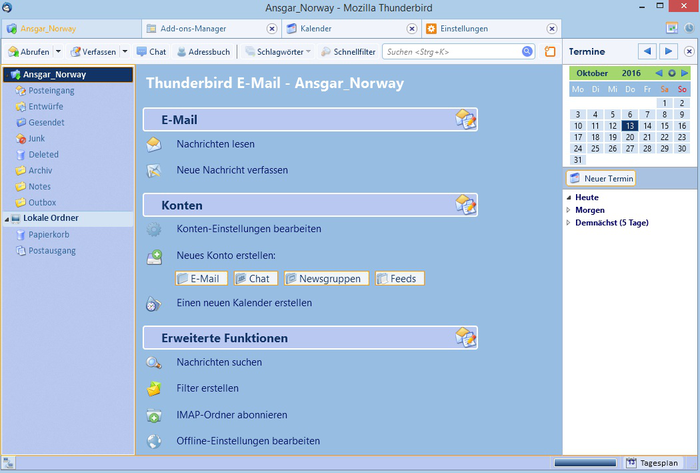Show previous month in mini calendar
This screenshot has height=473, width=700.
coord(659,73)
